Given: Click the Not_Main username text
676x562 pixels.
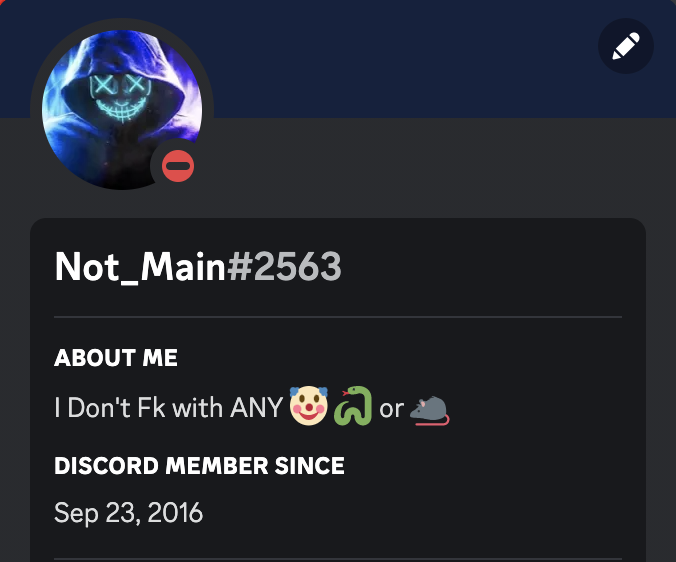Looking at the screenshot, I should [x=140, y=267].
